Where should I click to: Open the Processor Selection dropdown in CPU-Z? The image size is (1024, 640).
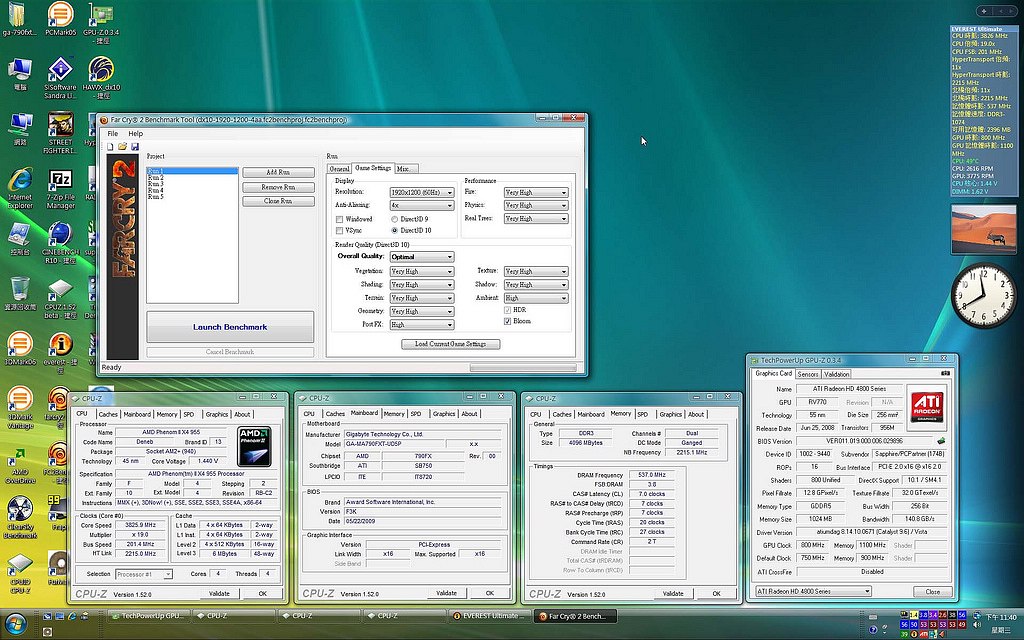tap(144, 574)
